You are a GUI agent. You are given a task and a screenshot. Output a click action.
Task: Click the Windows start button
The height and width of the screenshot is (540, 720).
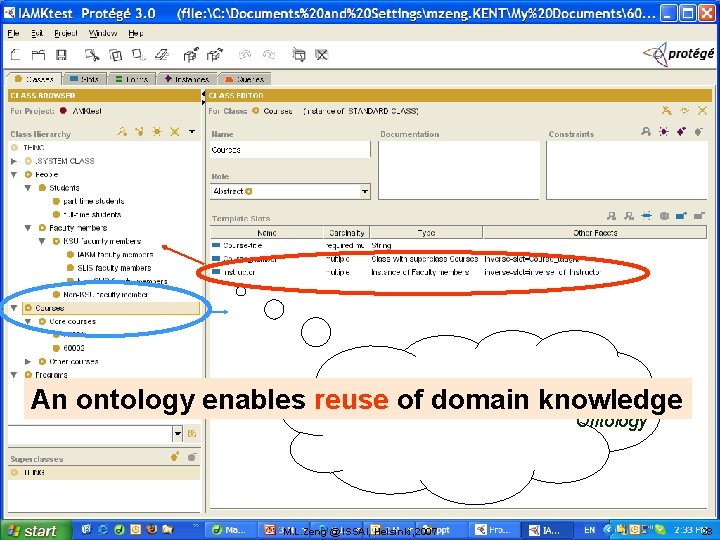(35, 531)
